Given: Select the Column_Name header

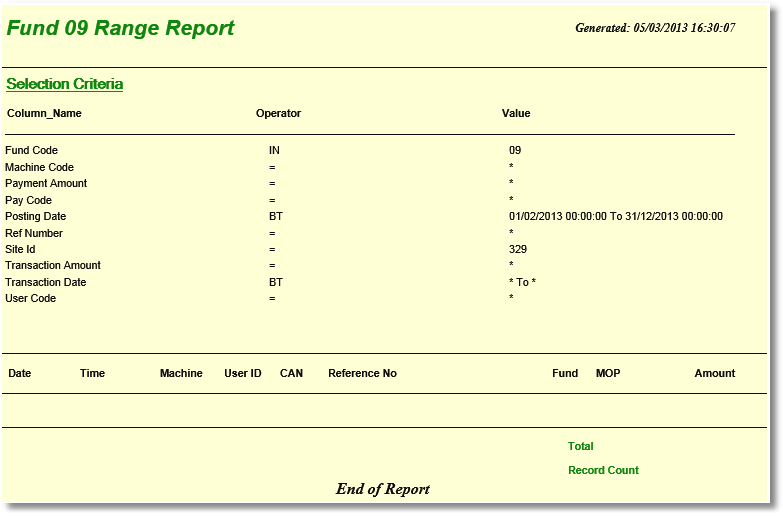Looking at the screenshot, I should [44, 113].
